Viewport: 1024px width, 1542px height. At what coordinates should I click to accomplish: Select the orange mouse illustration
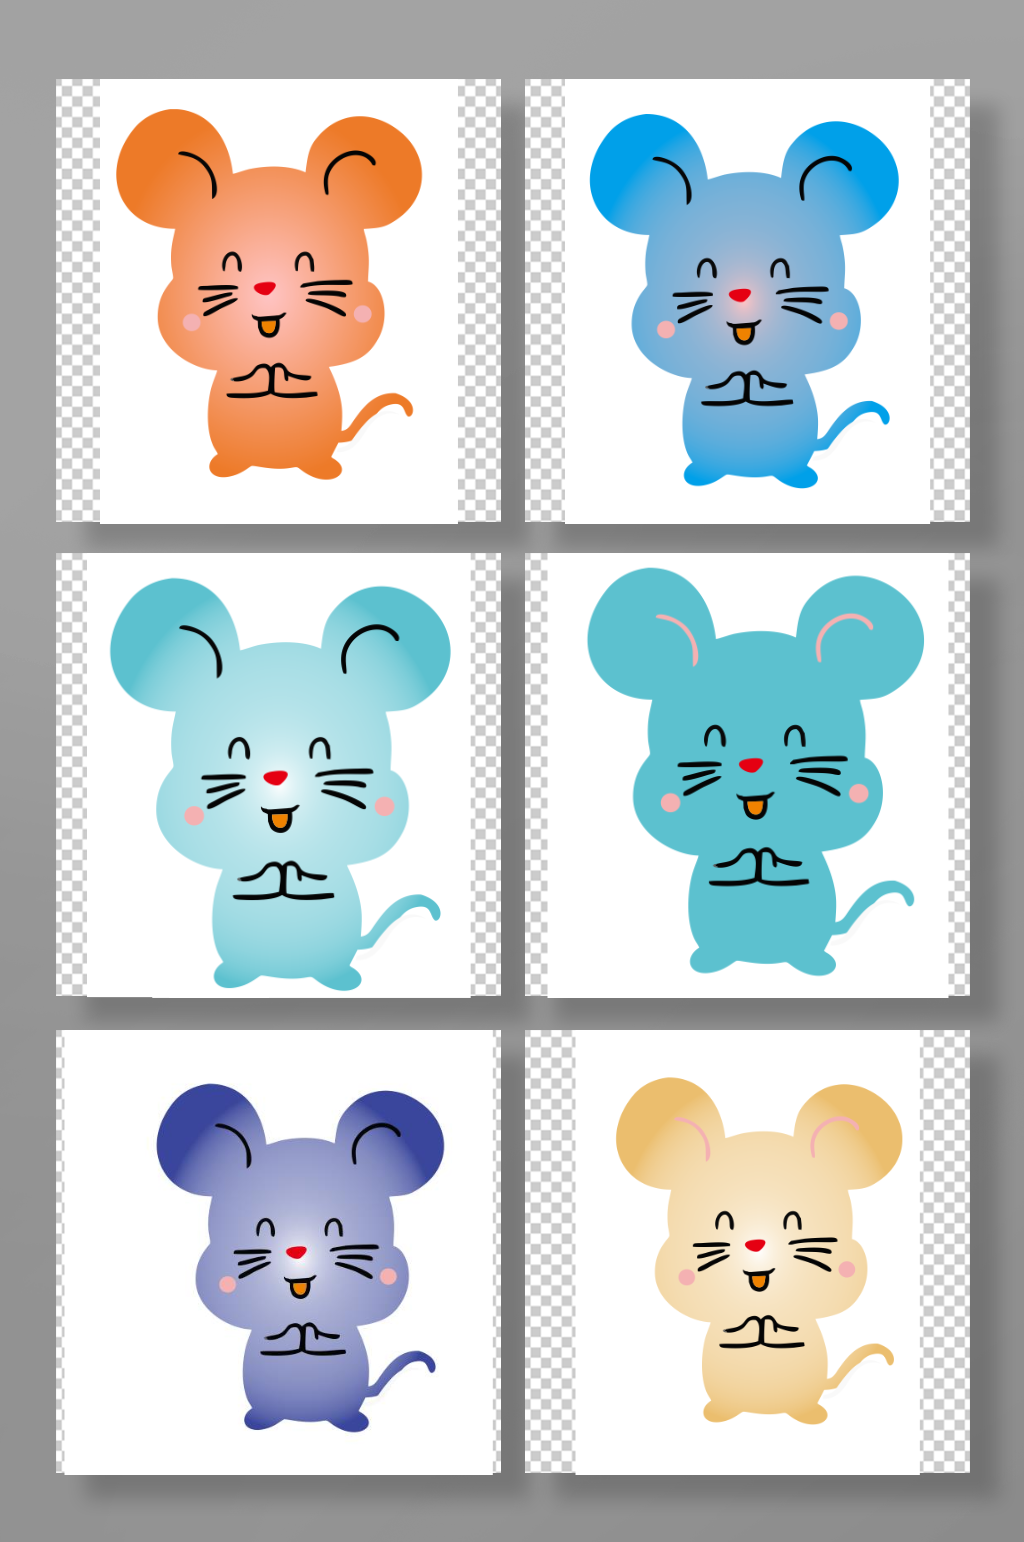pyautogui.click(x=268, y=294)
